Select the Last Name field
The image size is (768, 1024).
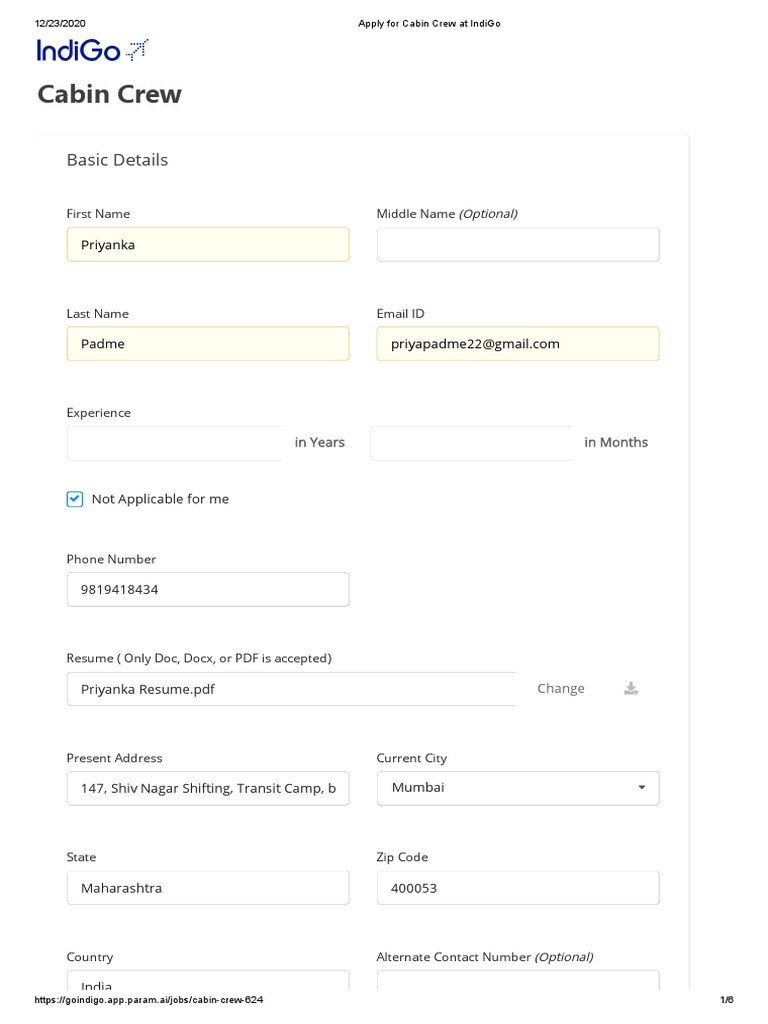(208, 344)
